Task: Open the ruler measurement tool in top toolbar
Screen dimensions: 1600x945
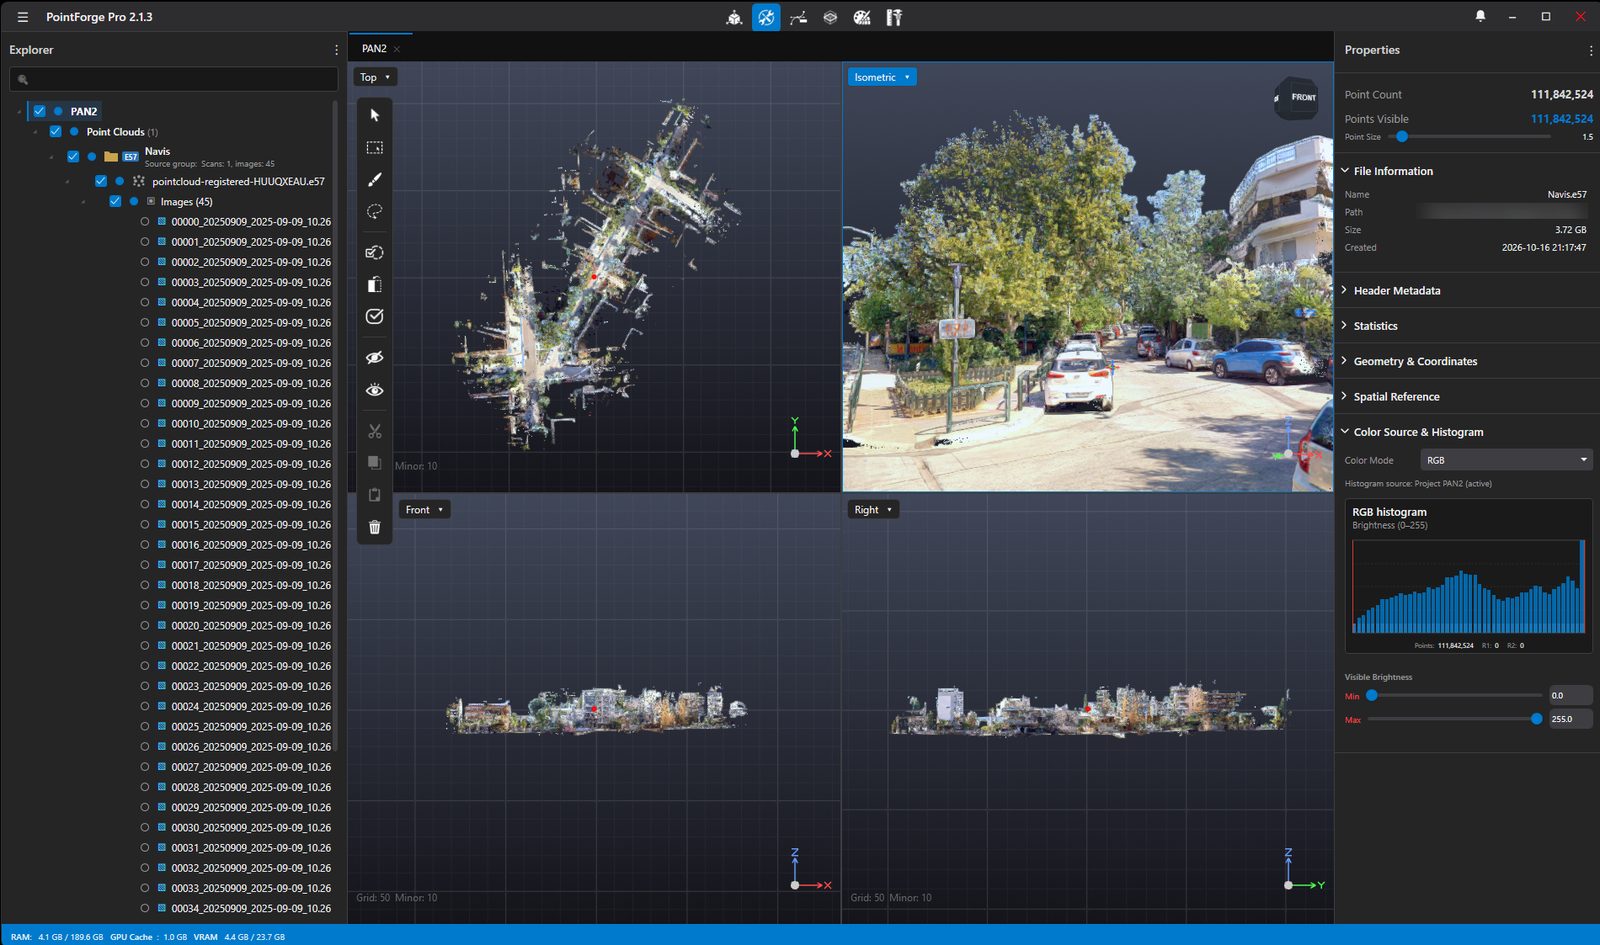Action: point(894,17)
